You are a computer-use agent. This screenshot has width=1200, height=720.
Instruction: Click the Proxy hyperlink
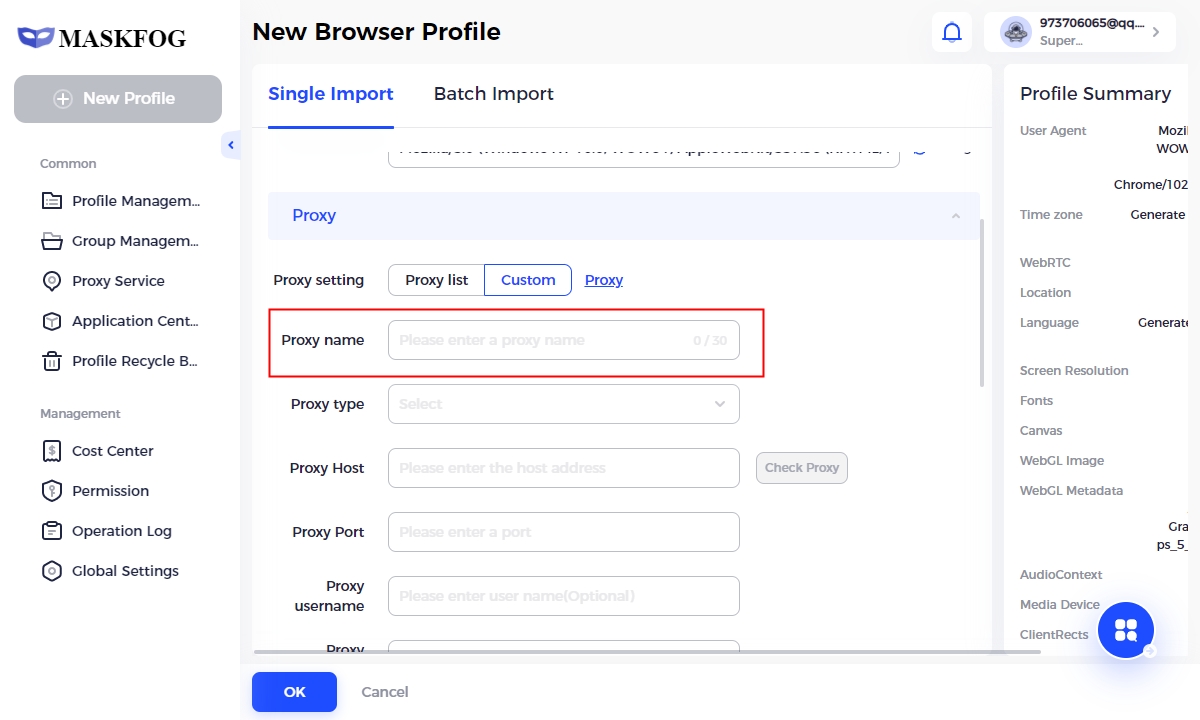pos(604,280)
